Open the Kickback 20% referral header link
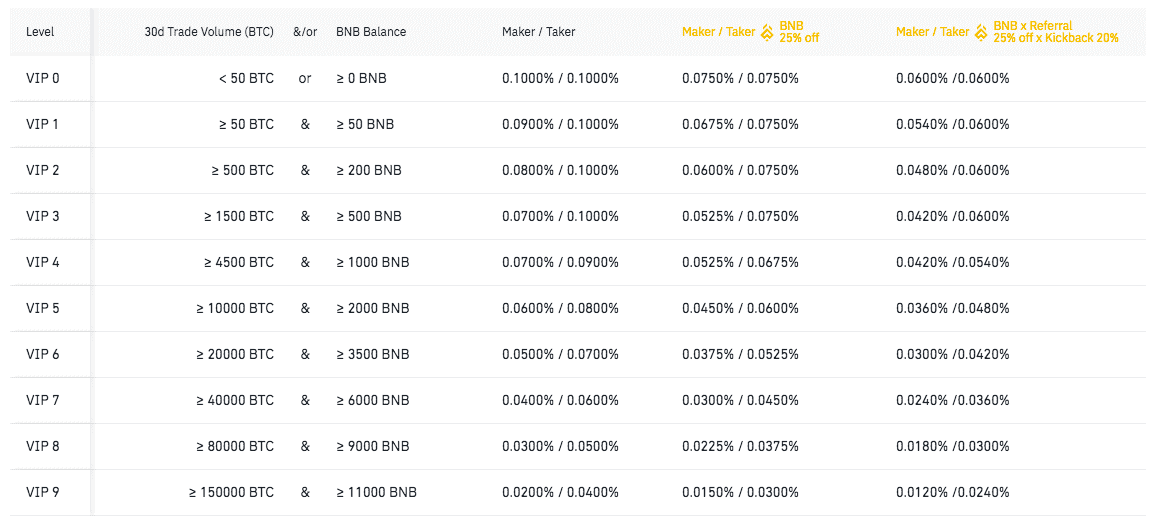Image resolution: width=1154 pixels, height=524 pixels. coord(1056,32)
